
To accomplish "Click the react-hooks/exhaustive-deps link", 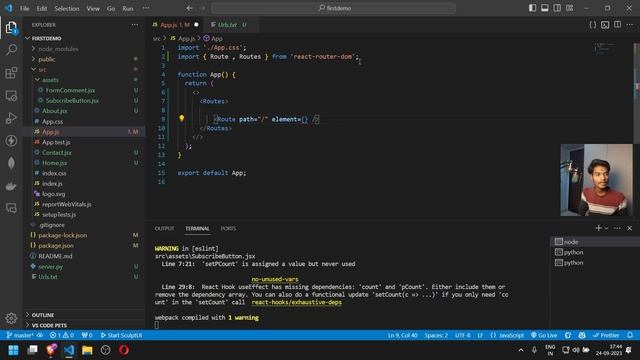I will click(296, 302).
